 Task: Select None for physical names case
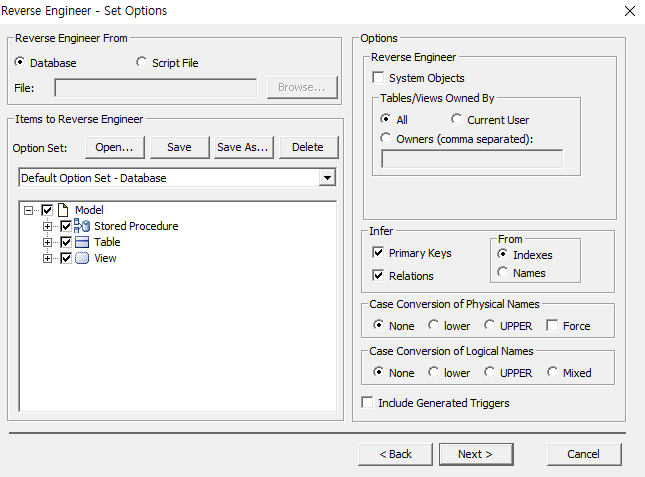tap(378, 325)
